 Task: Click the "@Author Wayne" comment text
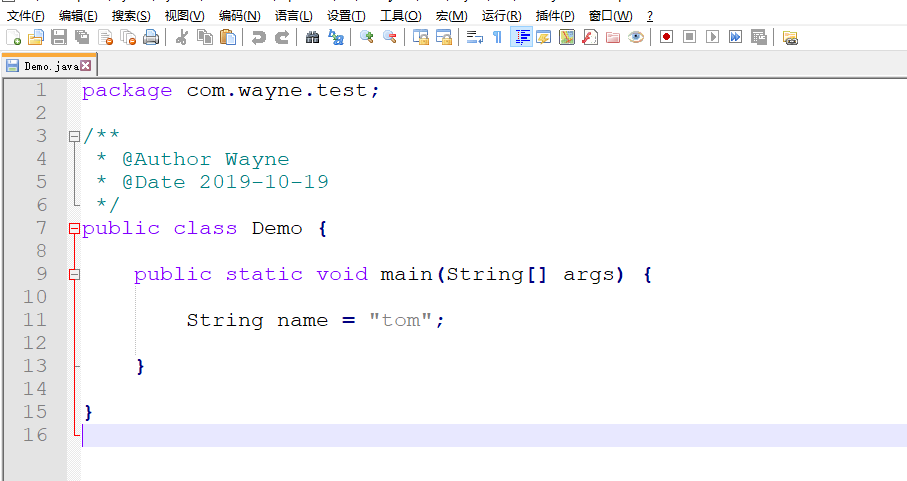click(205, 160)
